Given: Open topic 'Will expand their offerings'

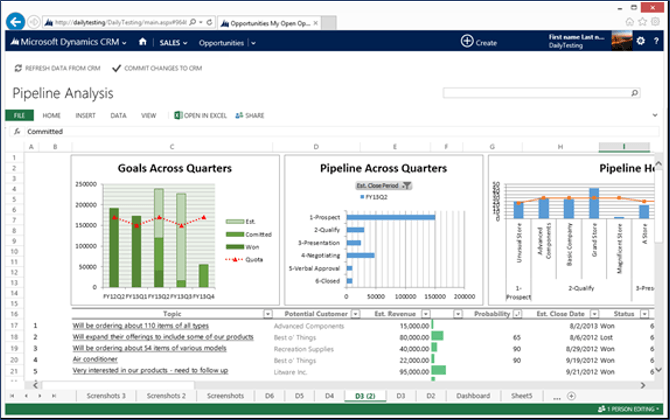Looking at the screenshot, I should pos(163,337).
